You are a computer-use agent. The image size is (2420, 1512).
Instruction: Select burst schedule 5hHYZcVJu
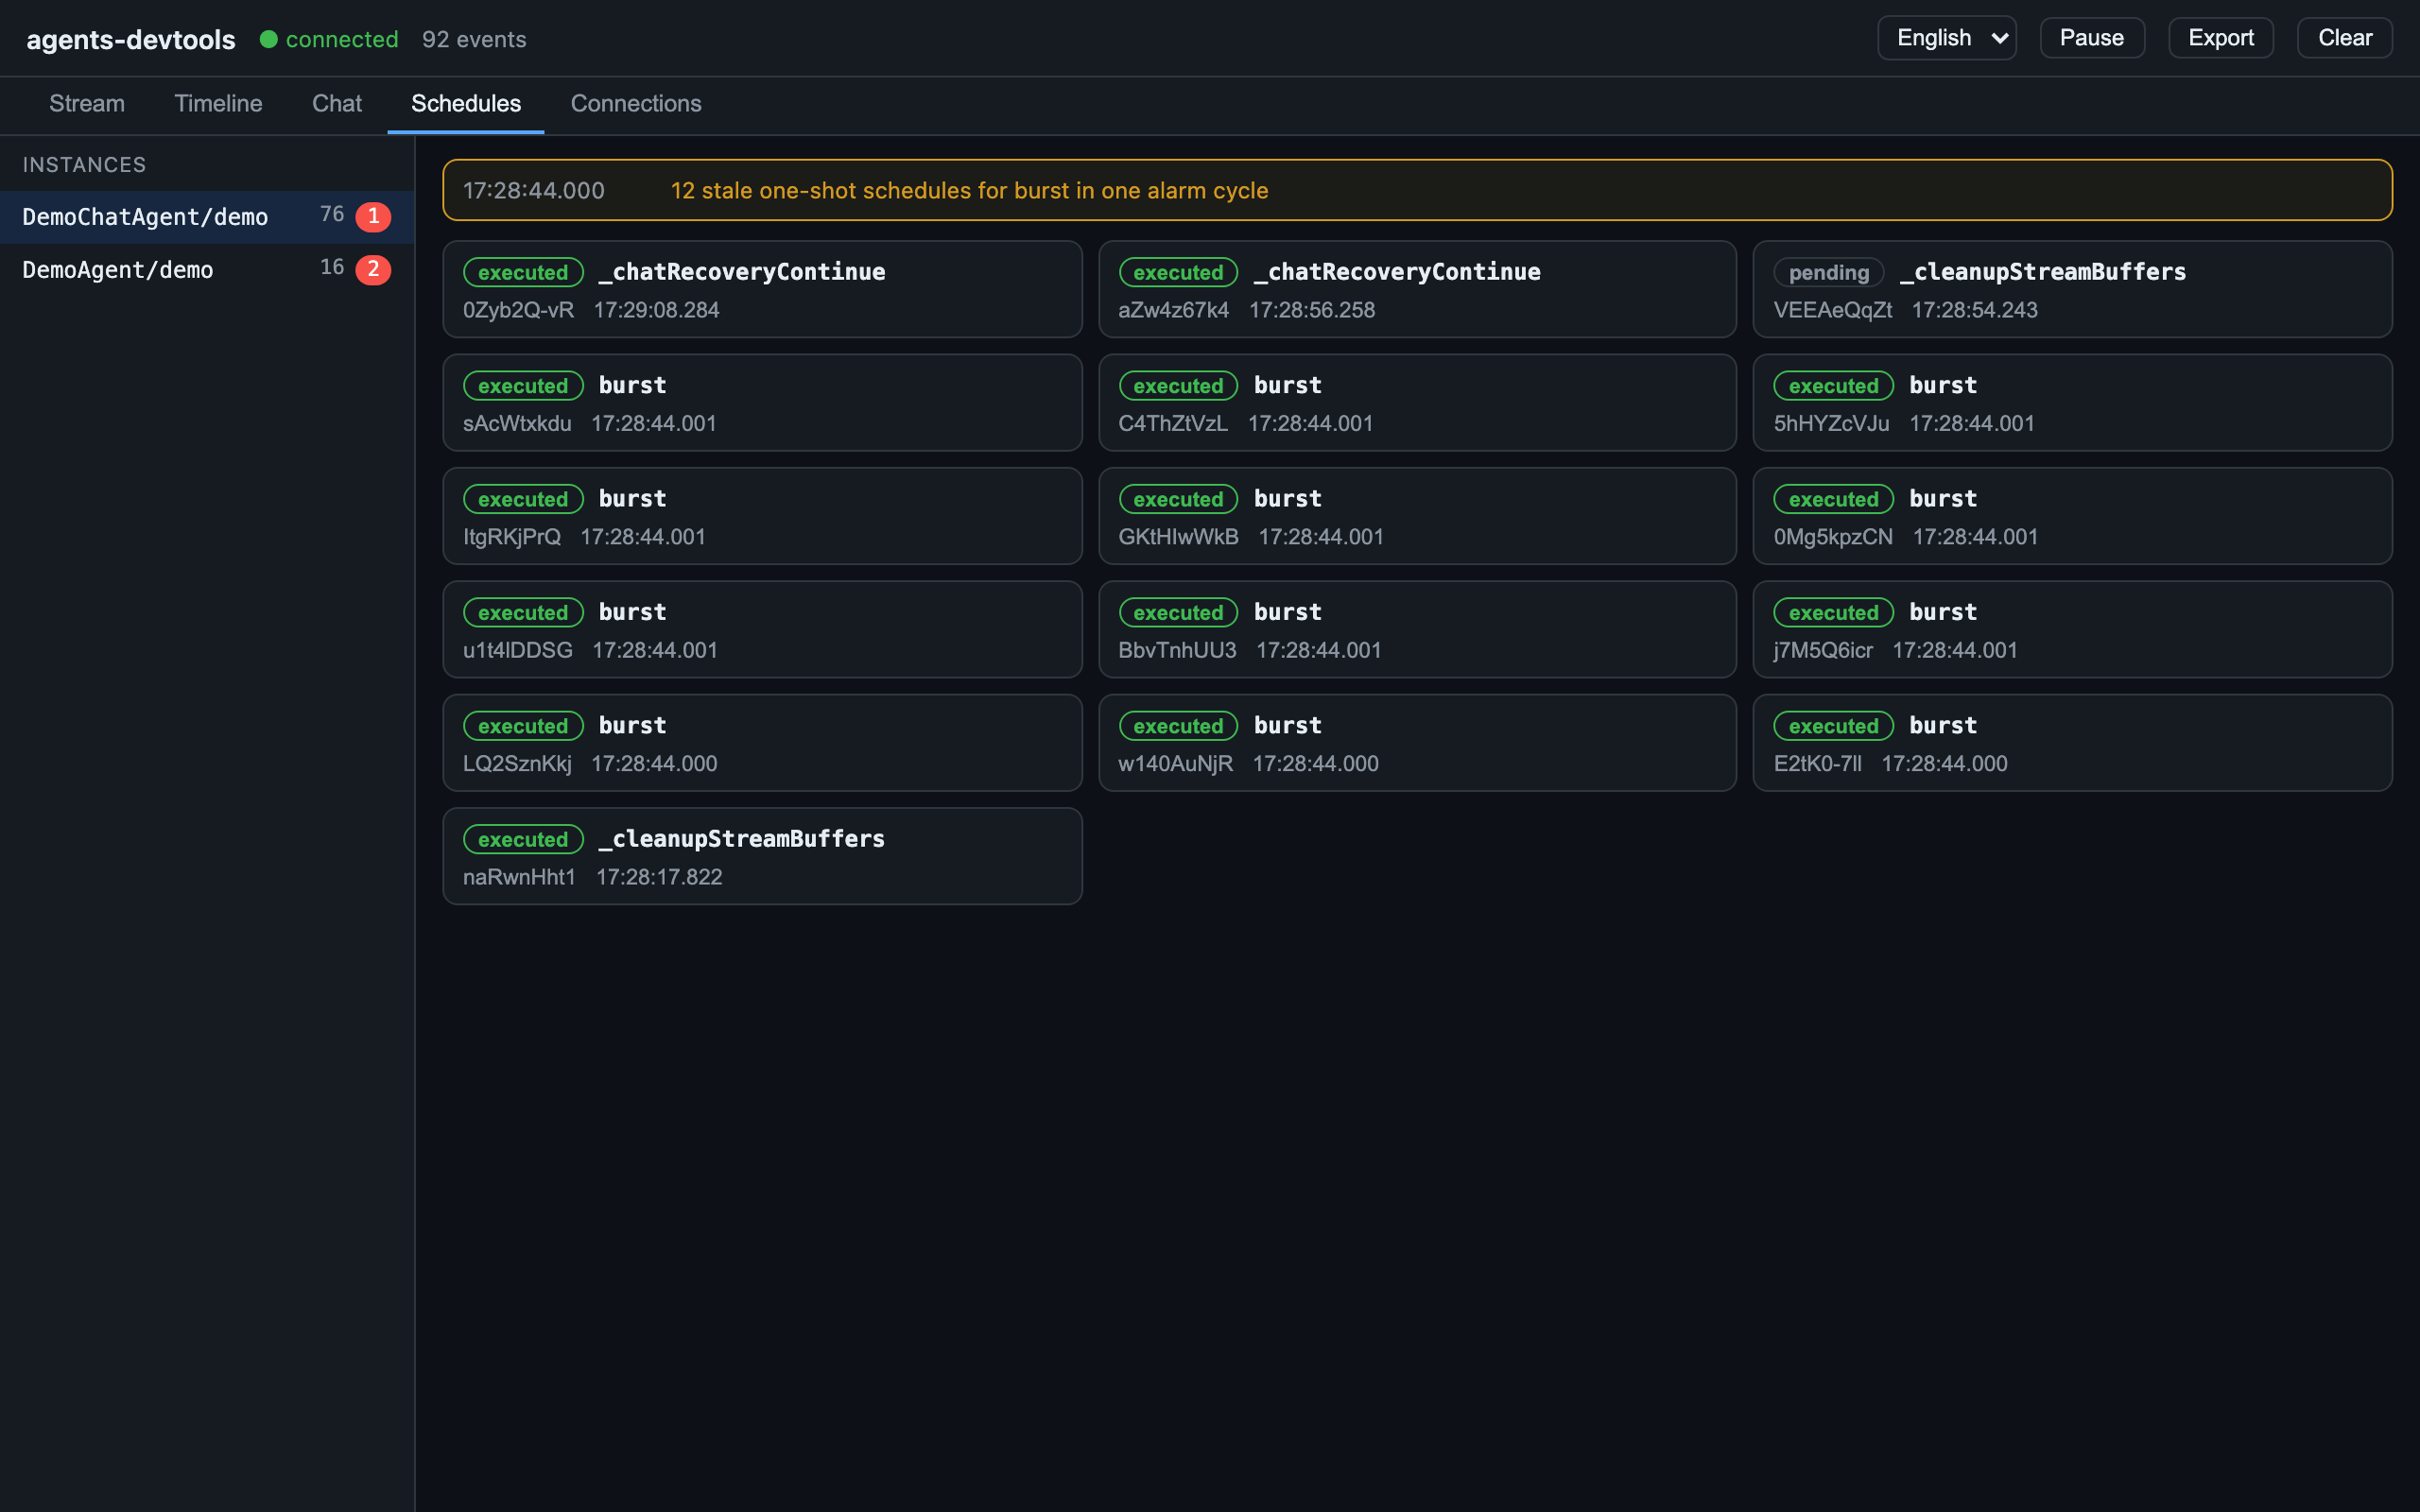2072,403
